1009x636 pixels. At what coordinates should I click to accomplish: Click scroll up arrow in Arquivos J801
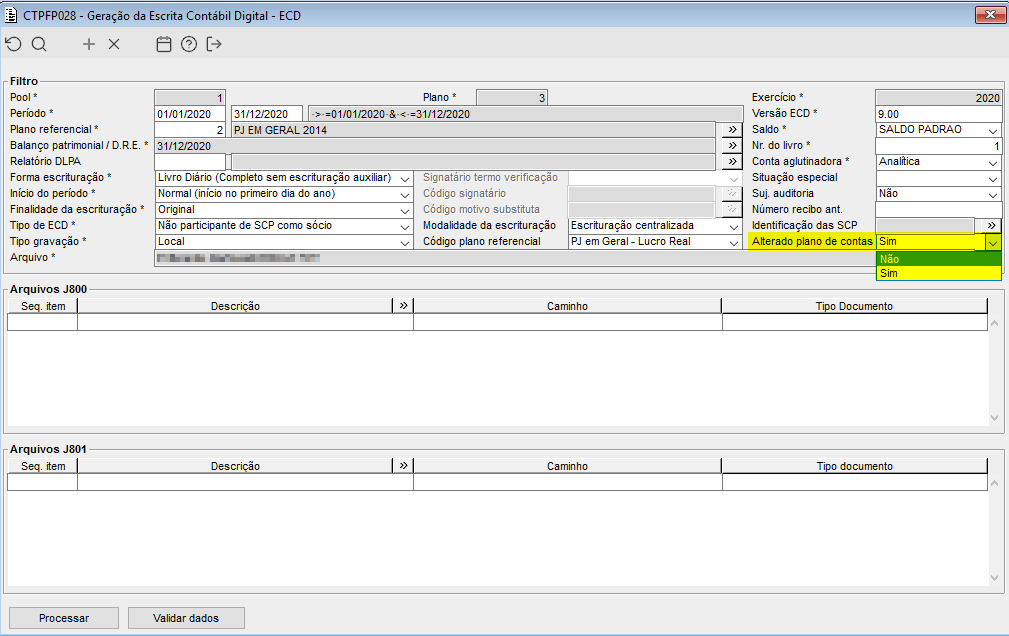pos(994,483)
